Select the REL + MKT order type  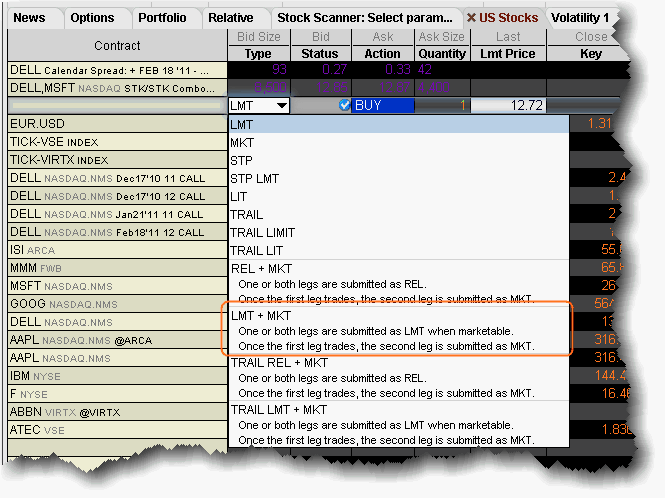point(399,283)
